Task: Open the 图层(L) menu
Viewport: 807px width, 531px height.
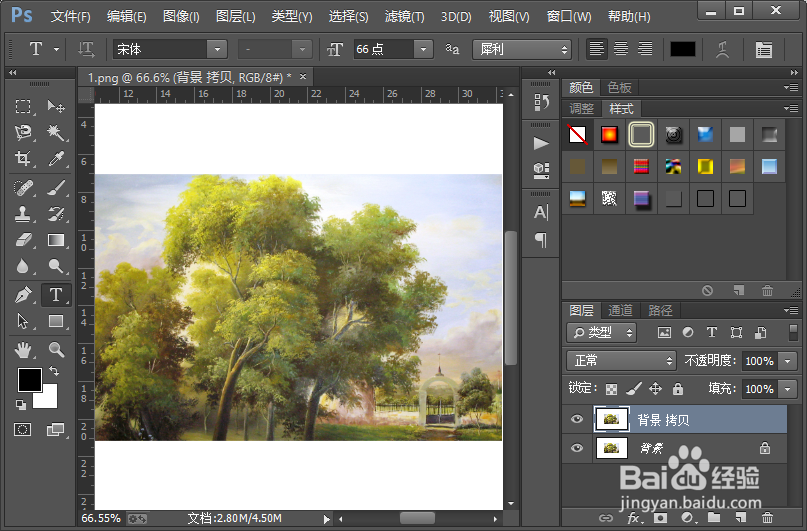Action: [235, 16]
